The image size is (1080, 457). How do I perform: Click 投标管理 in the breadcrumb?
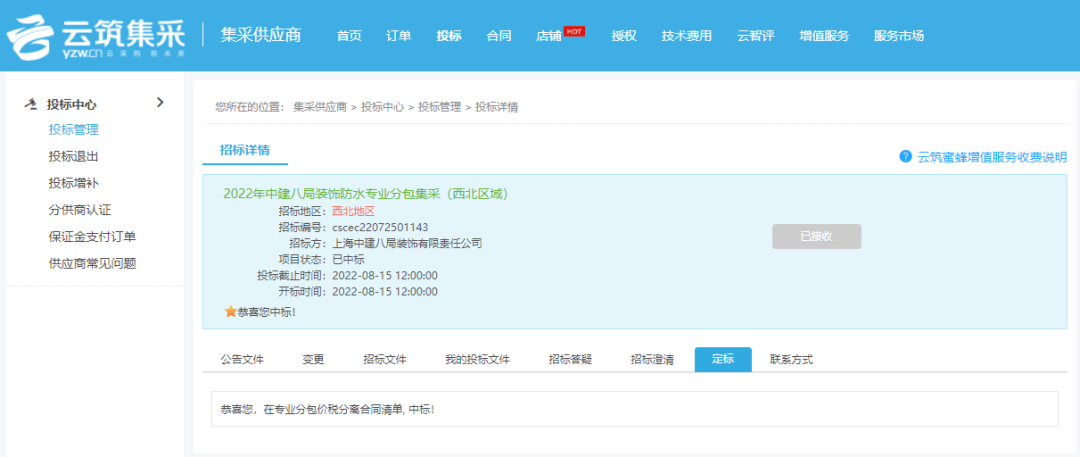[x=439, y=107]
